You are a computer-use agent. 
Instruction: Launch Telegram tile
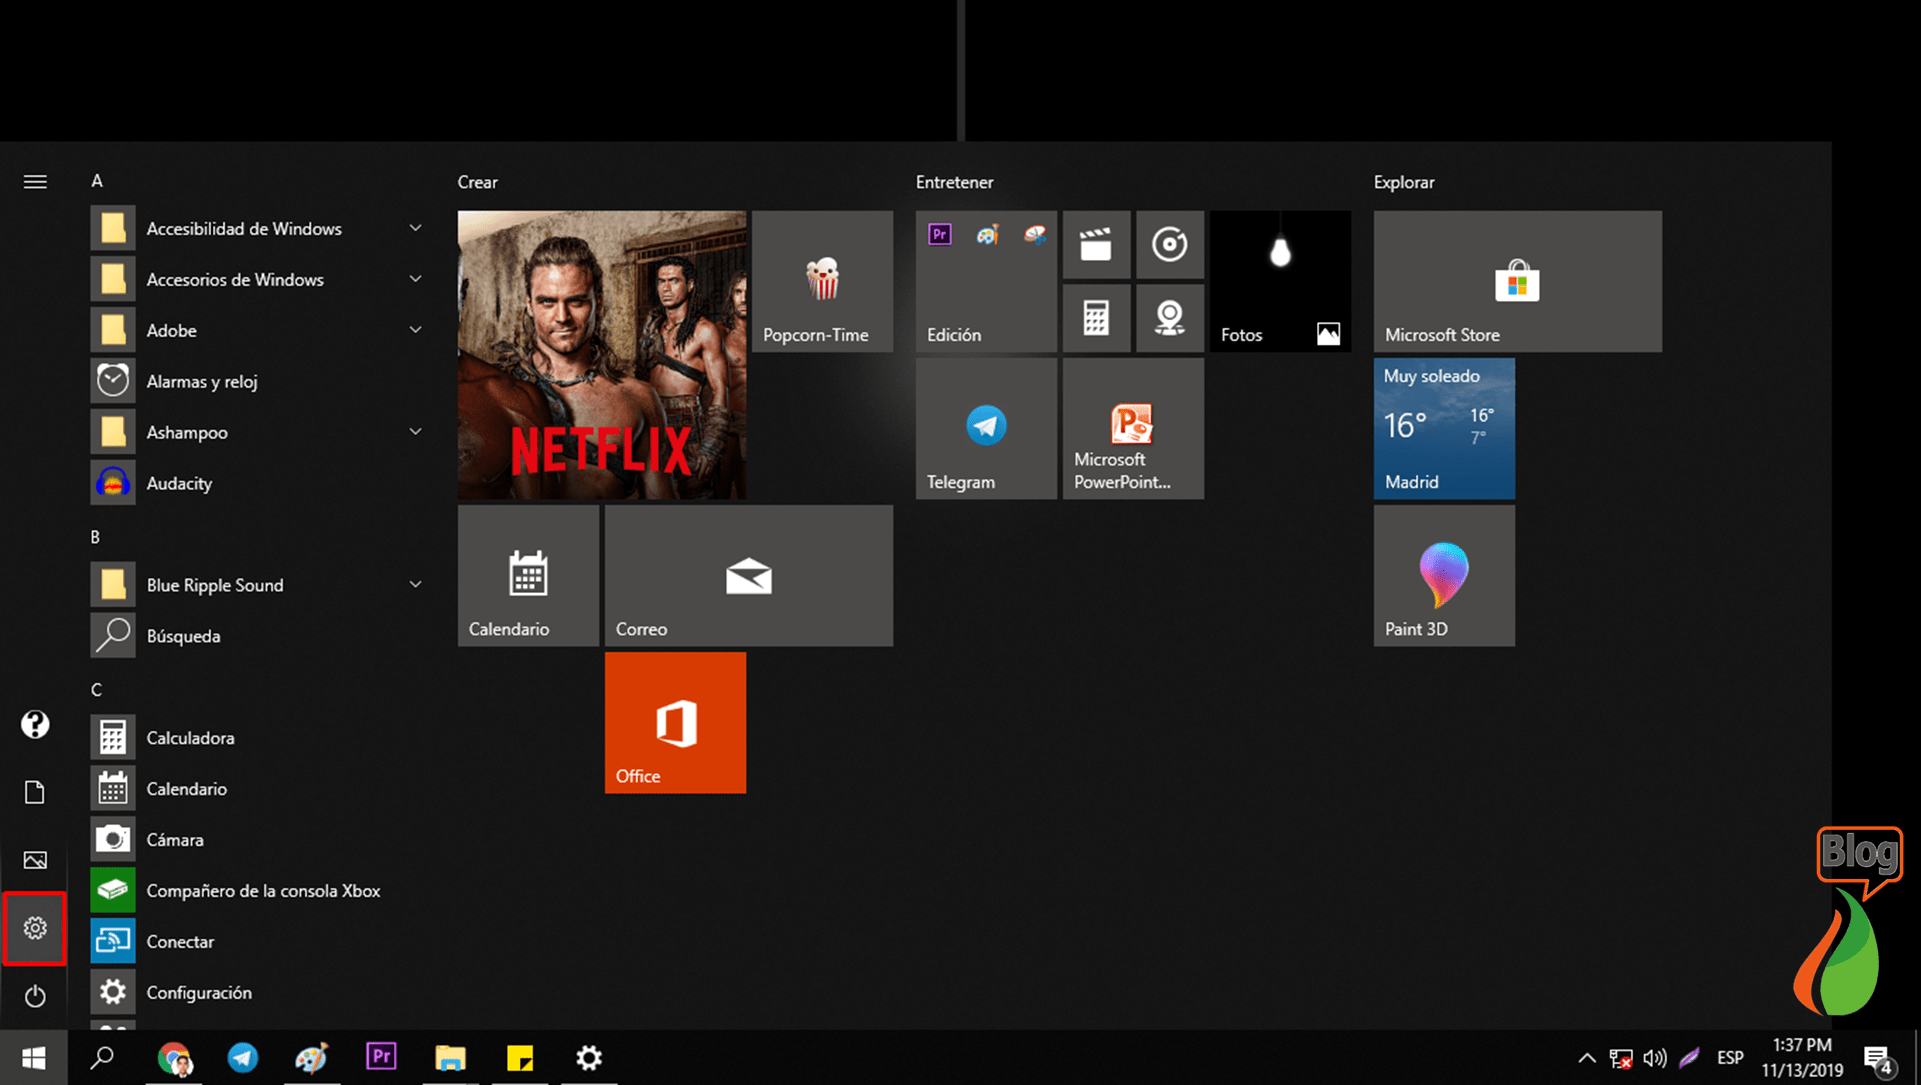click(986, 428)
